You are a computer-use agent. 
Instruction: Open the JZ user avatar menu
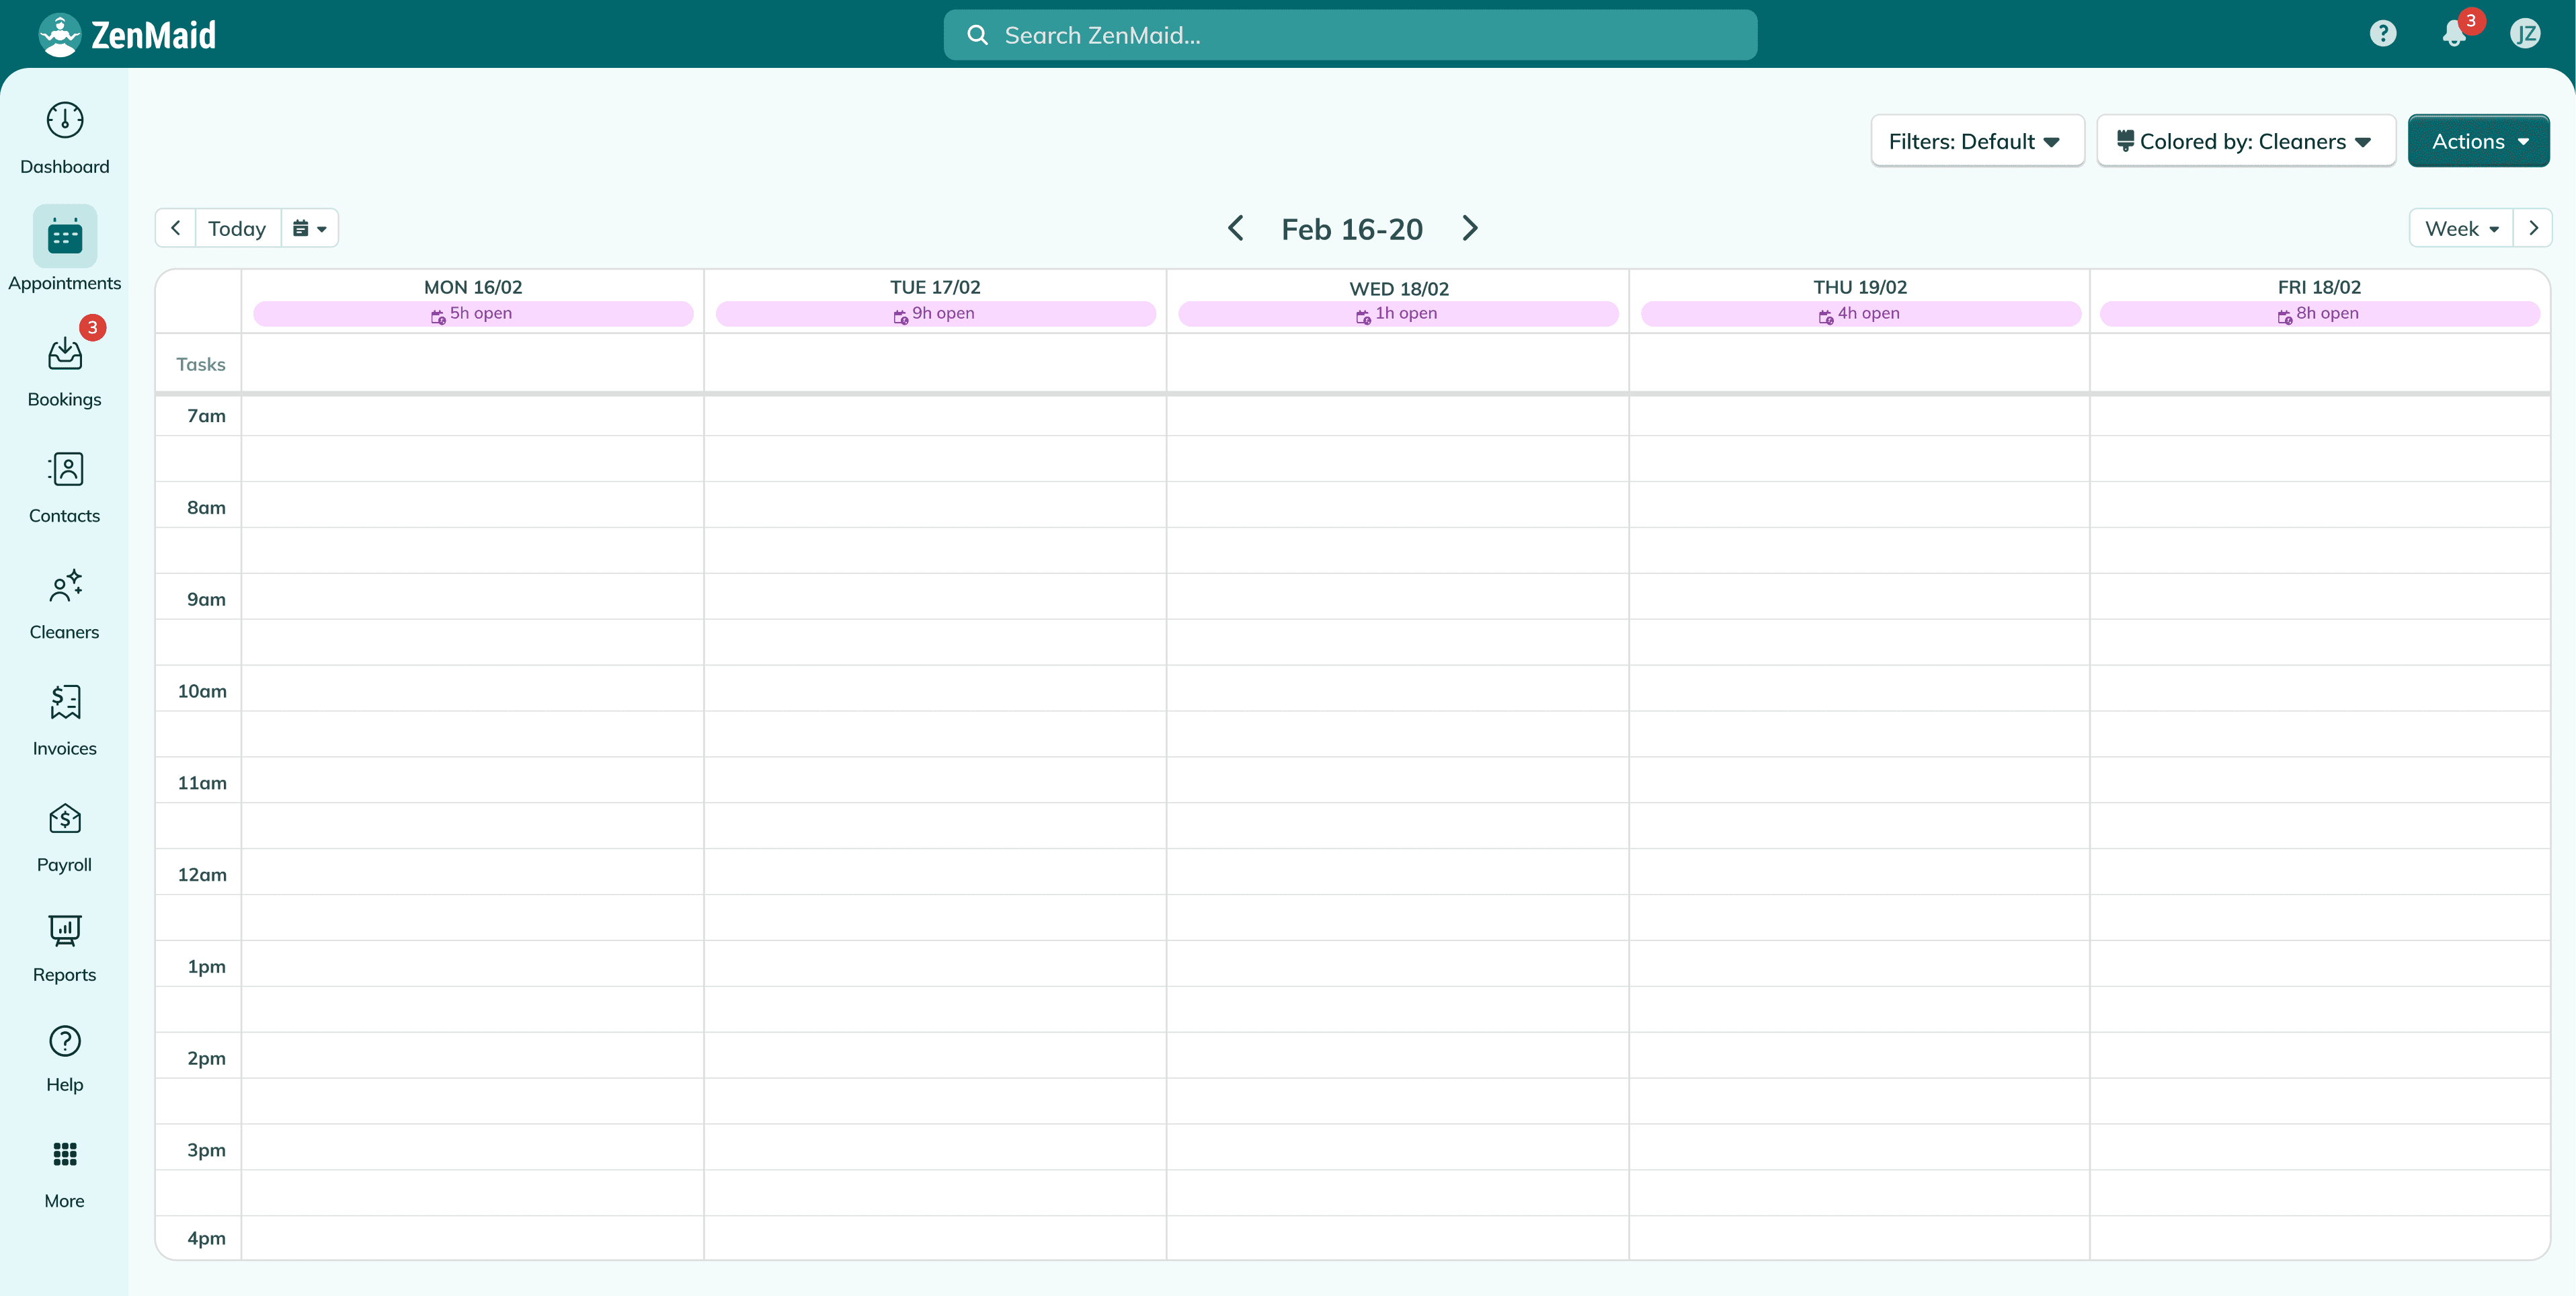point(2524,34)
